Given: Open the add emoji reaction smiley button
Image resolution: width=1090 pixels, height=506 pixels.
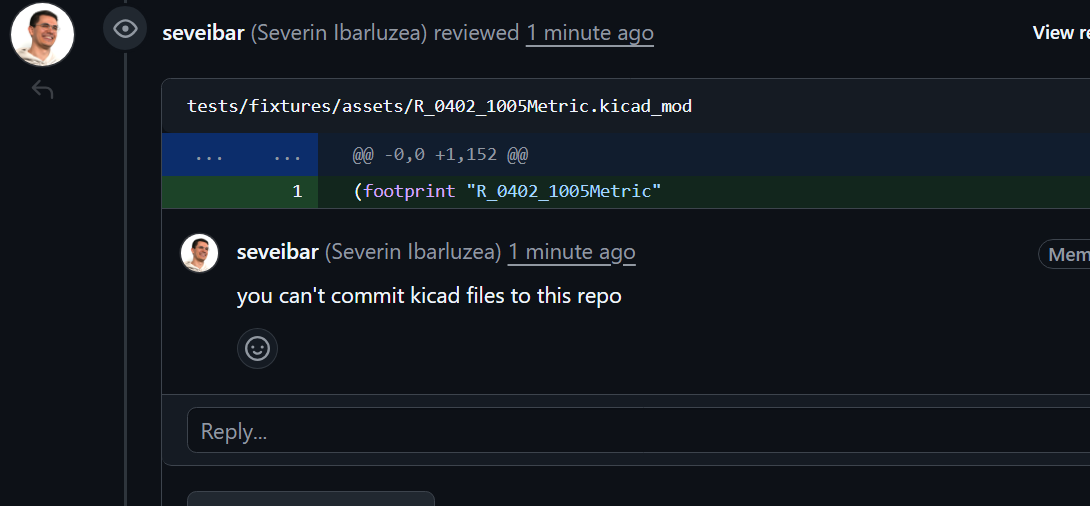Looking at the screenshot, I should (257, 348).
